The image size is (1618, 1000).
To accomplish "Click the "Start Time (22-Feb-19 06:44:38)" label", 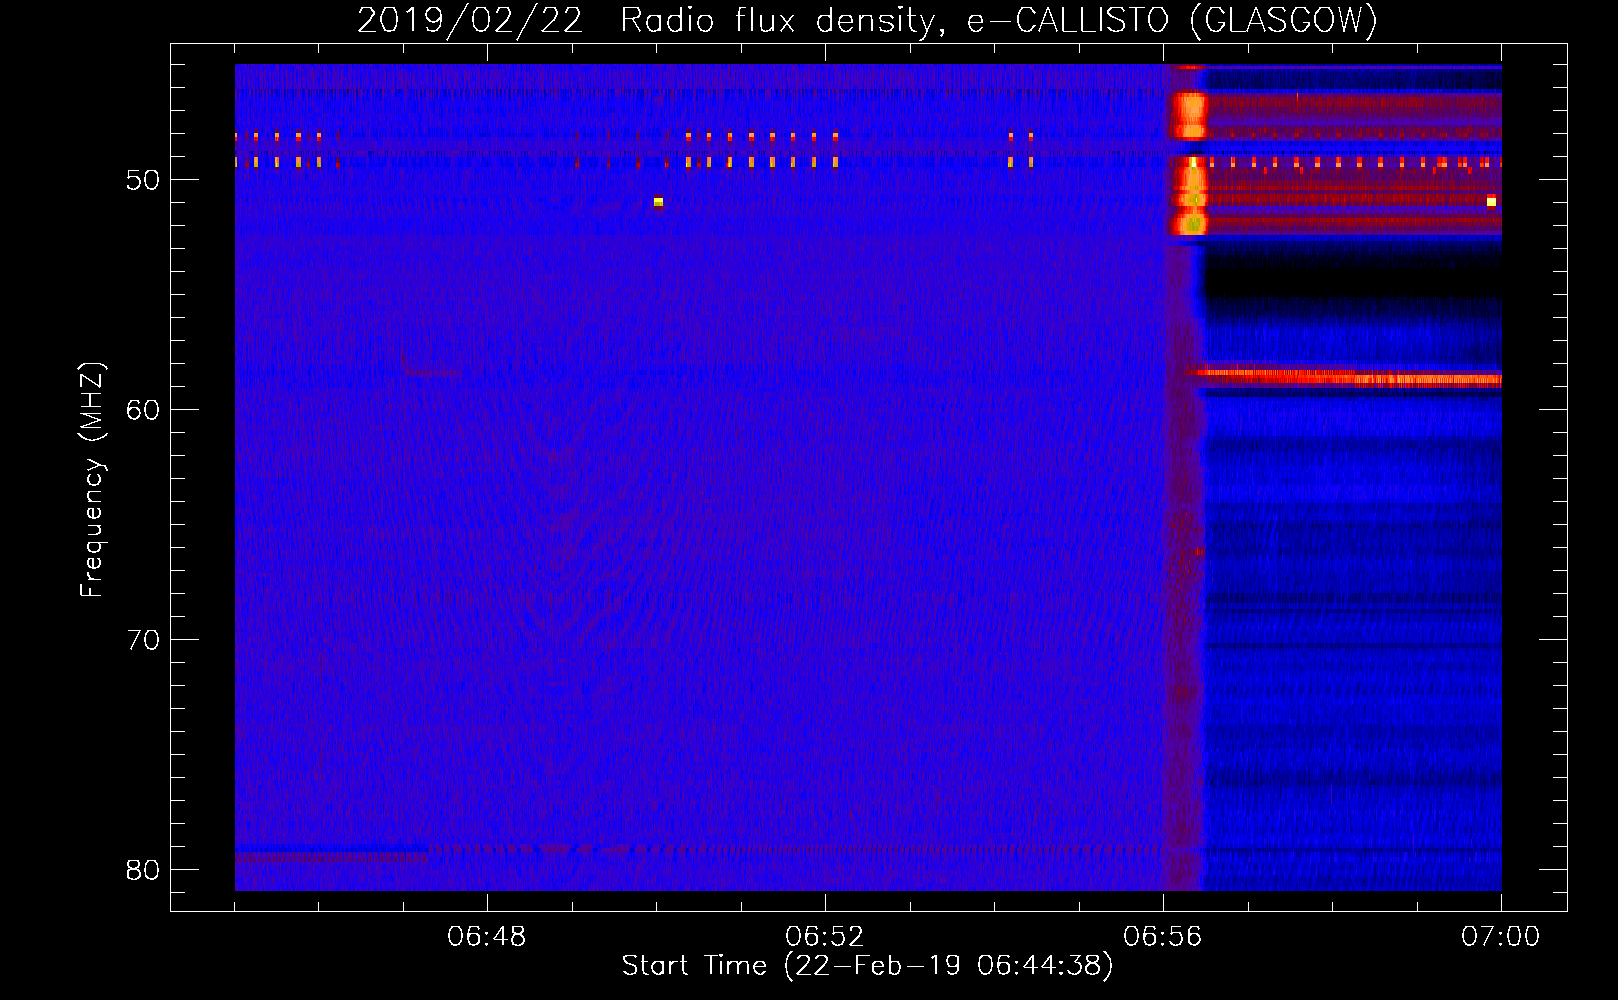I will (x=867, y=966).
